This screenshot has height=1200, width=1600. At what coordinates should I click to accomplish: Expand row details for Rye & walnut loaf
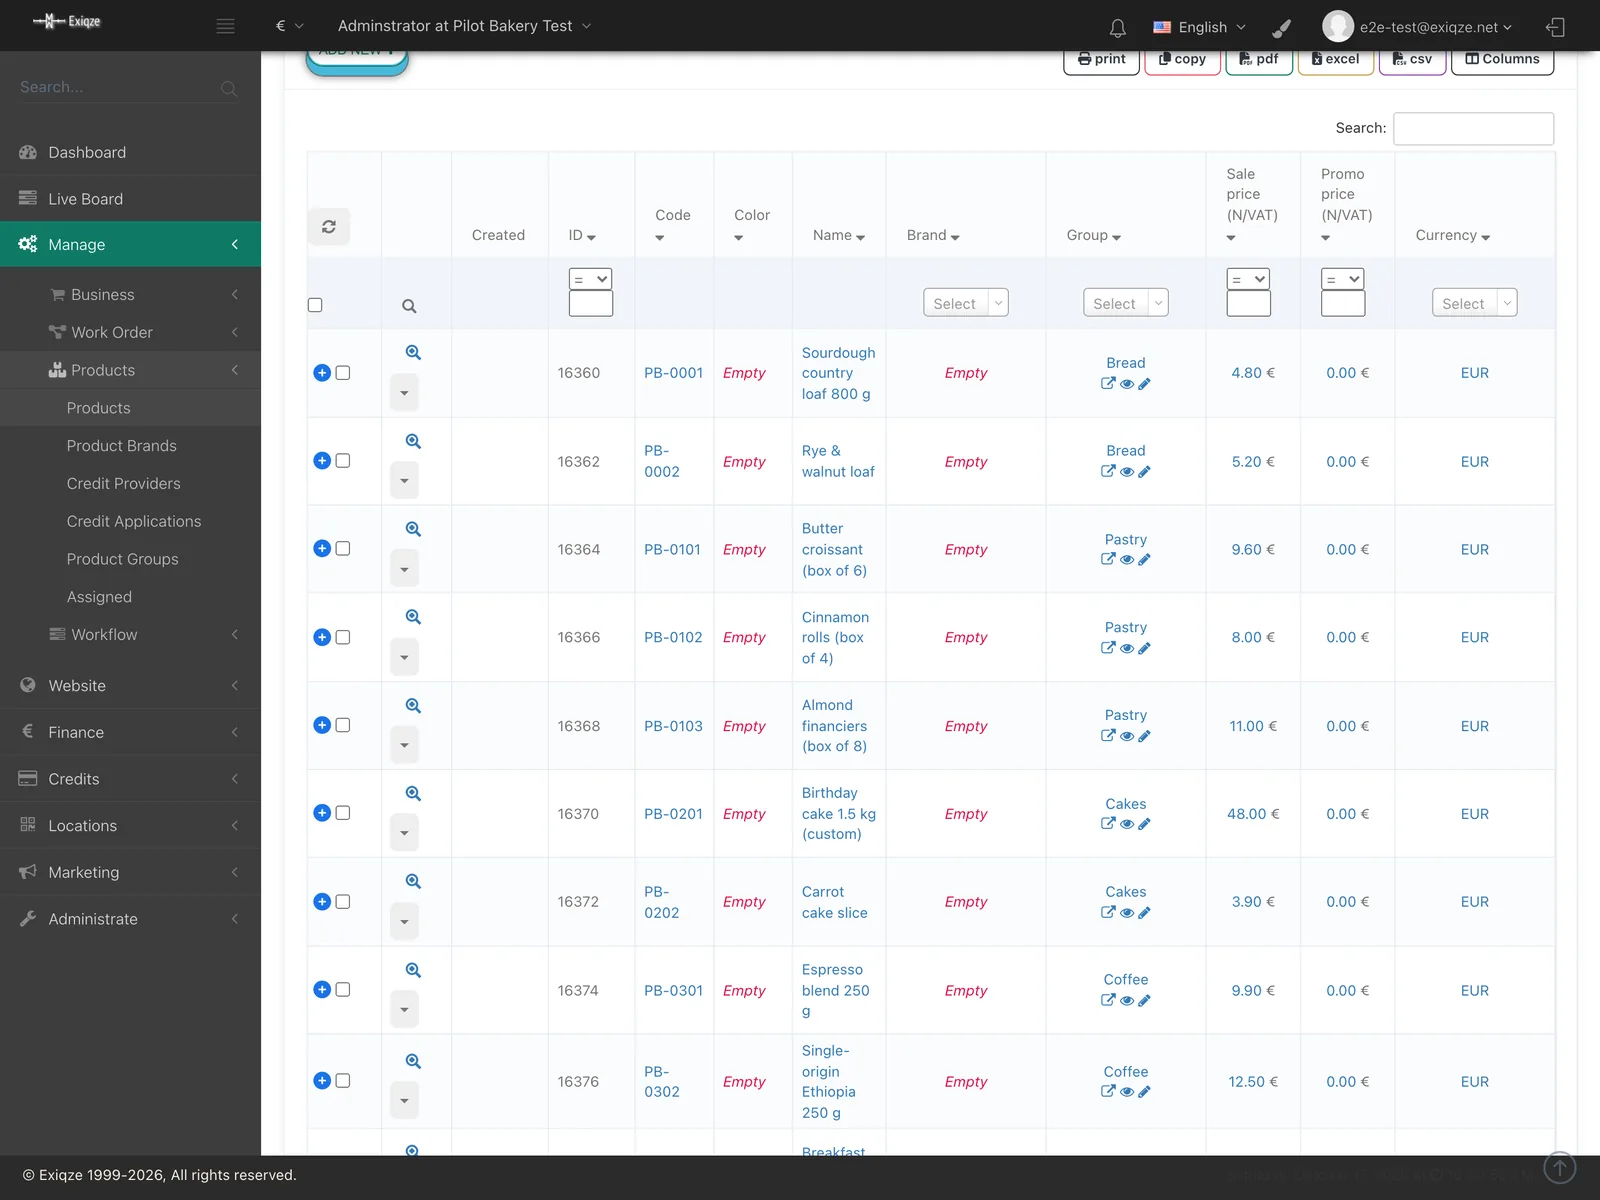[322, 461]
